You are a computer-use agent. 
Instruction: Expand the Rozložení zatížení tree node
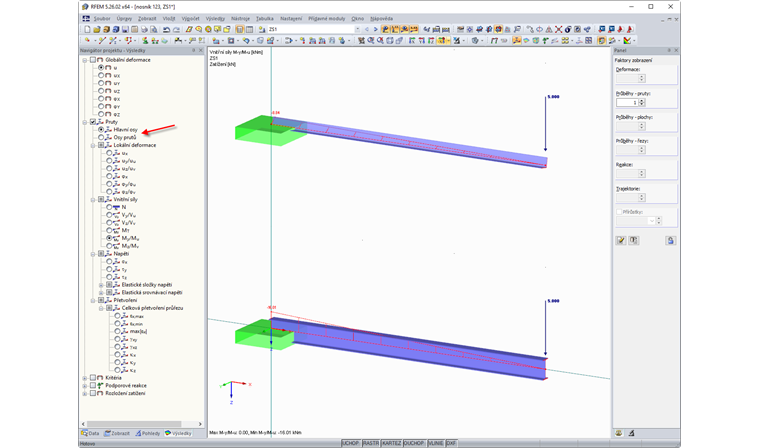(x=85, y=394)
